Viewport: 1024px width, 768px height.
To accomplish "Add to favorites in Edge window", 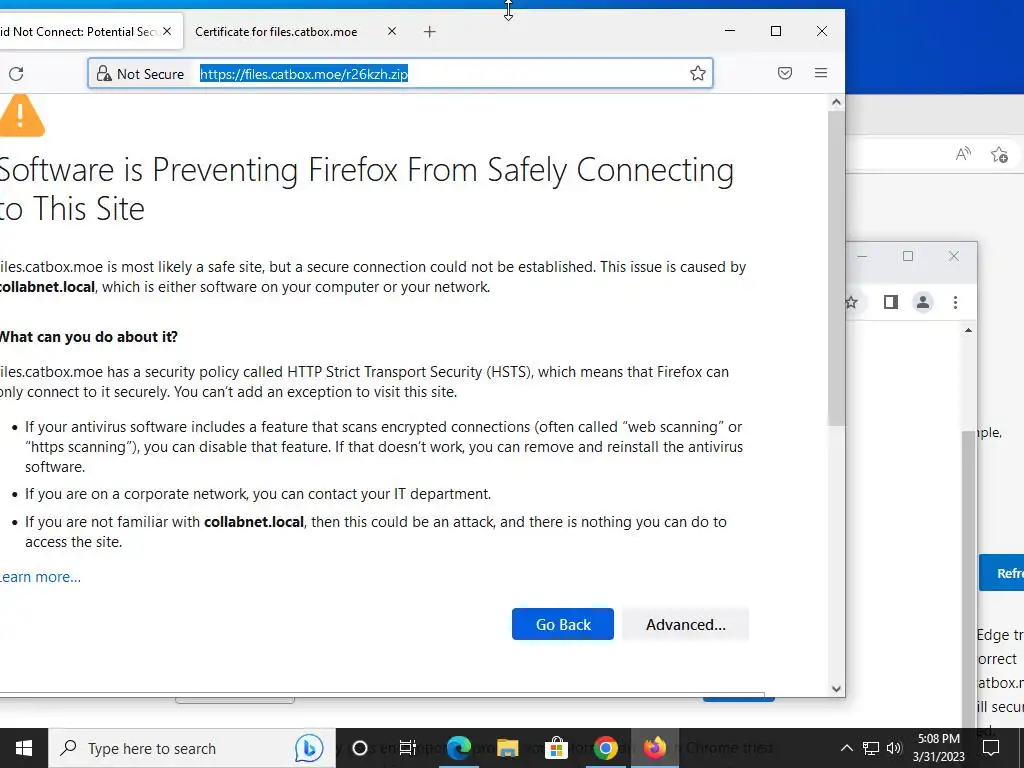I will coord(999,155).
